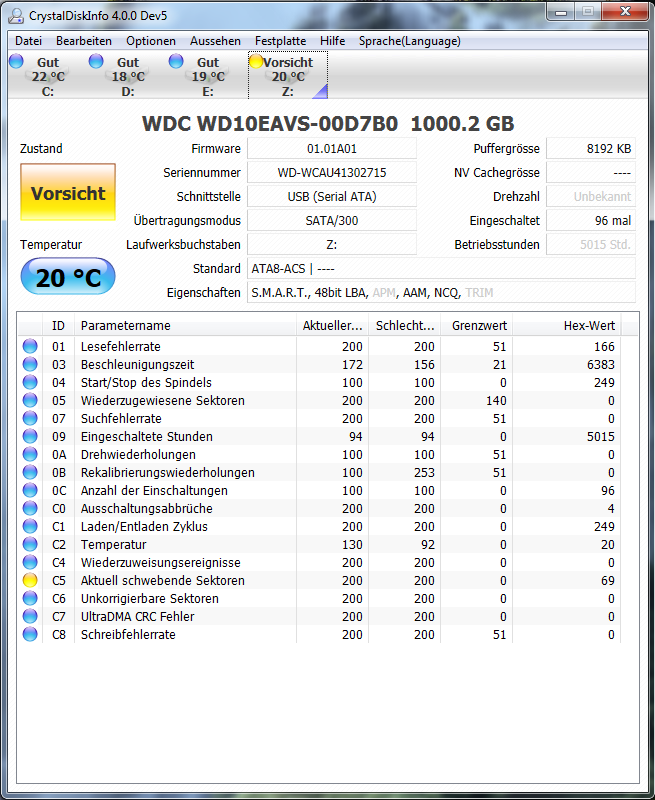Image resolution: width=655 pixels, height=800 pixels.
Task: Click status icon for Unkorrigierbare Sektoren
Action: click(x=30, y=598)
